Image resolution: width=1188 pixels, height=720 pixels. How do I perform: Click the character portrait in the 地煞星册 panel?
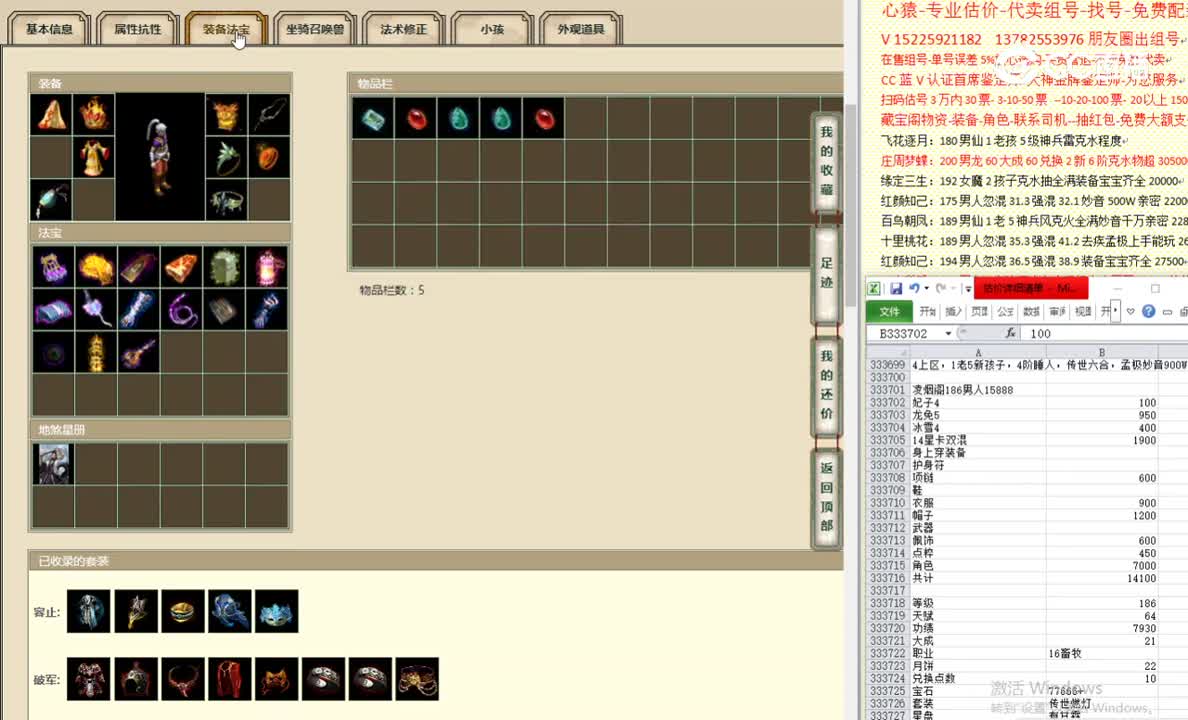click(53, 463)
